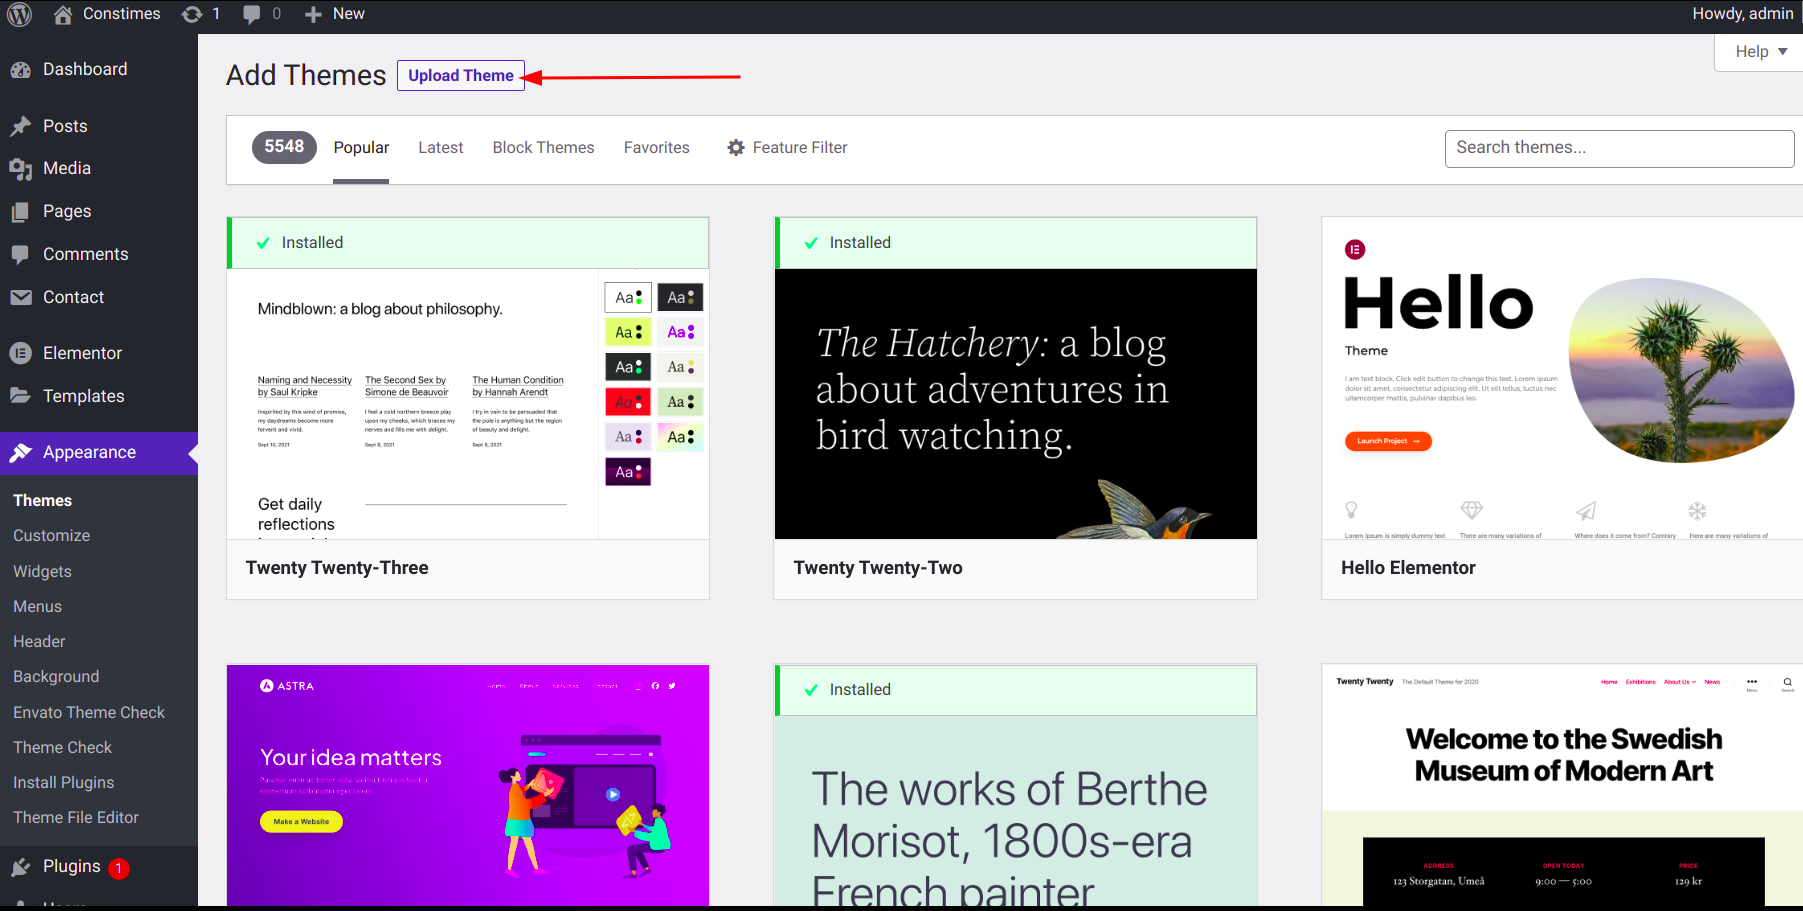Open the Feature Filter options

tap(787, 148)
